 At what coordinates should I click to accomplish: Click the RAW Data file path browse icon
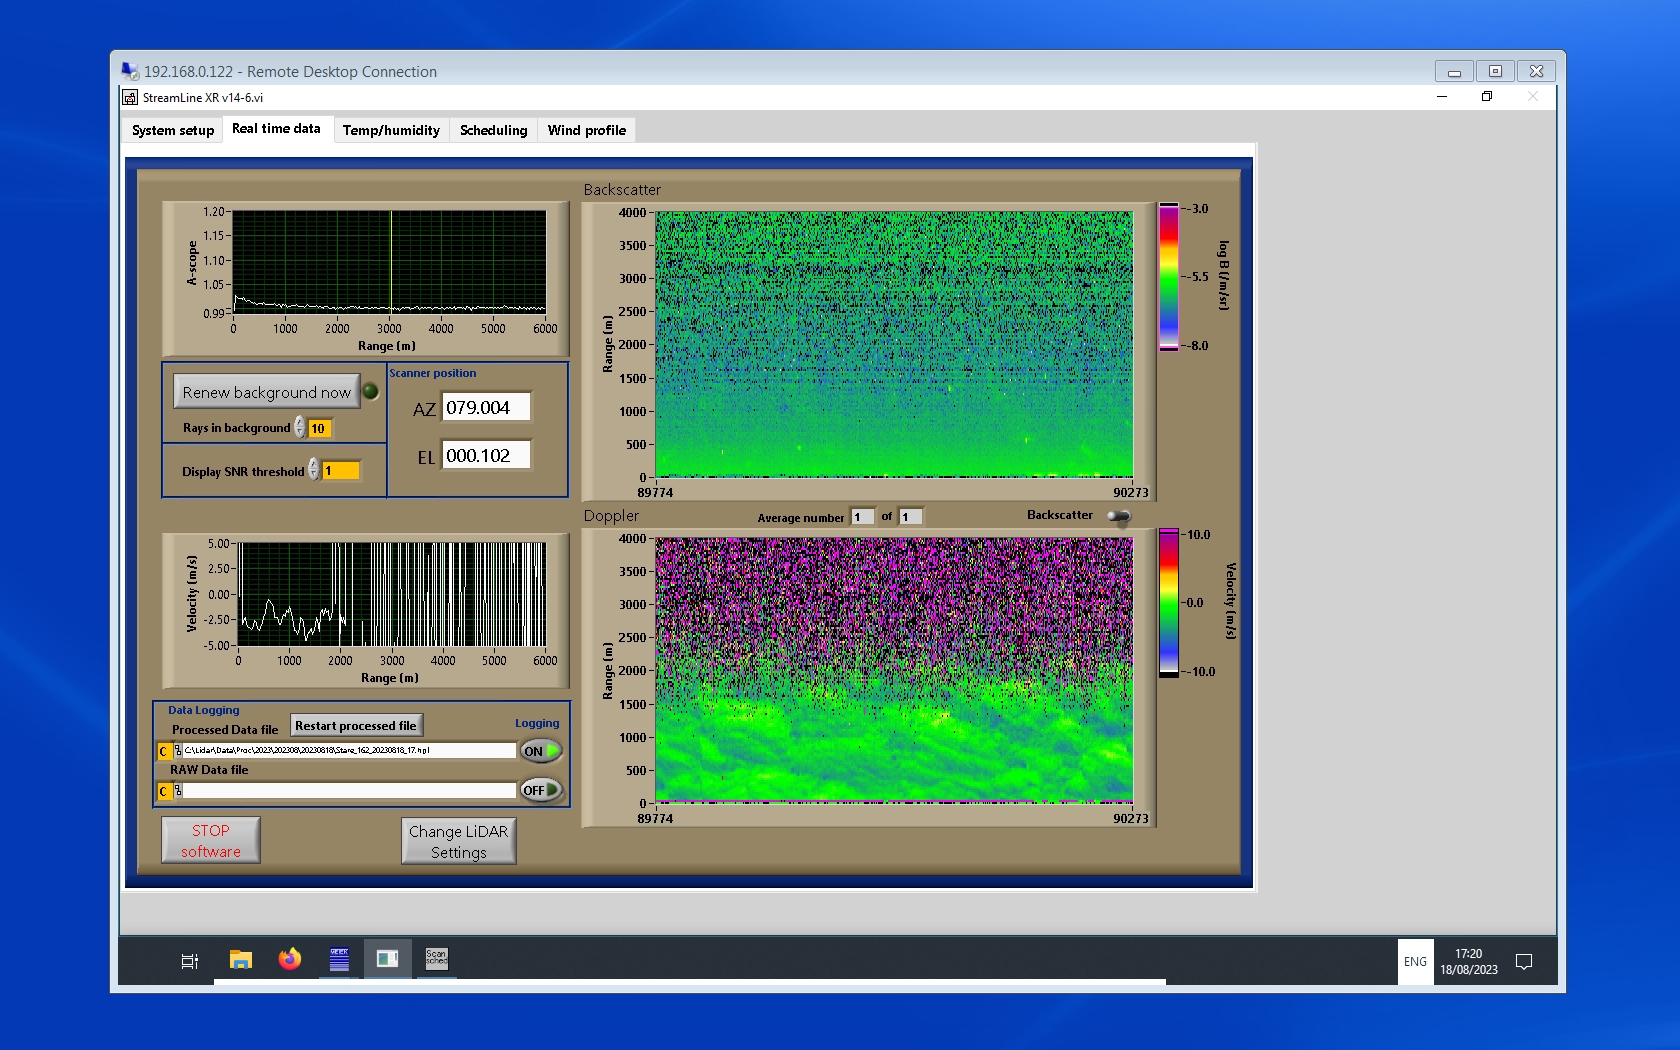point(178,791)
